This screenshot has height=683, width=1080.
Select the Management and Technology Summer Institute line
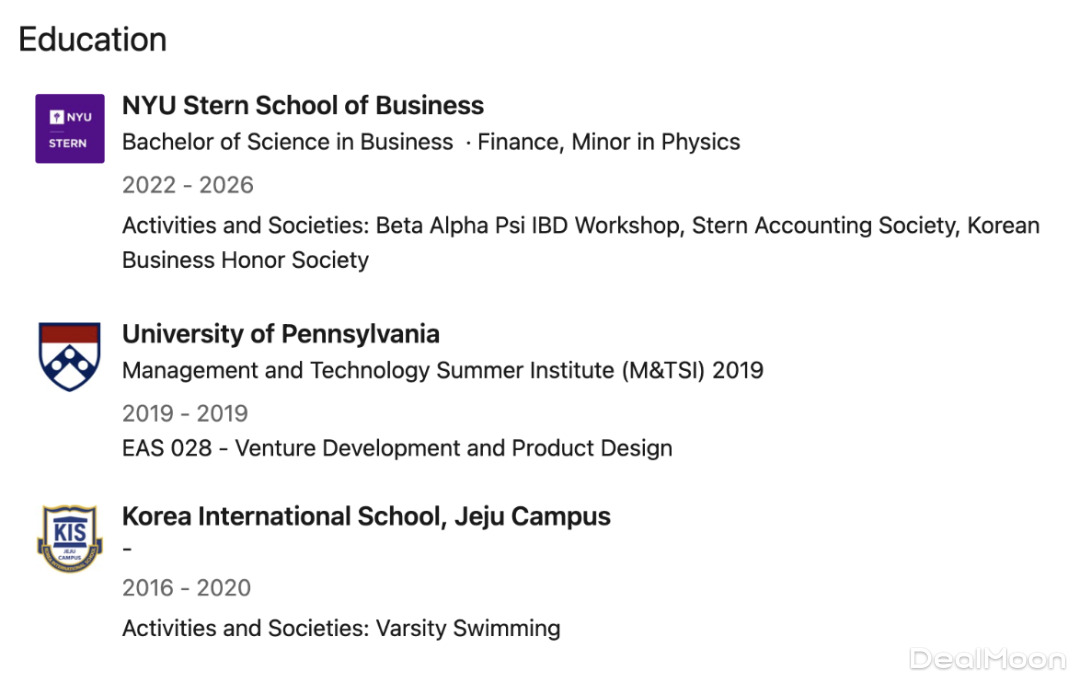pyautogui.click(x=442, y=371)
